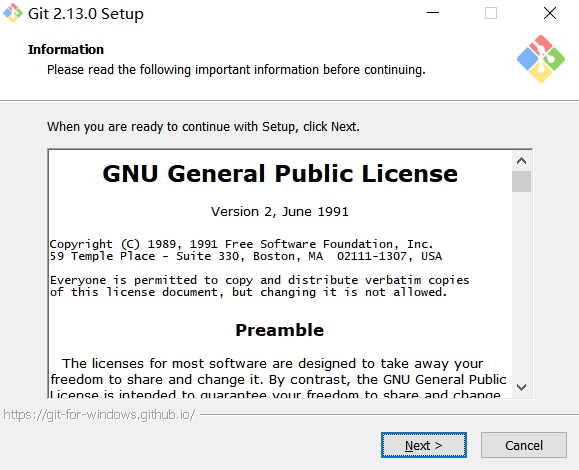Click the license scrollbar up arrow

pyautogui.click(x=521, y=161)
